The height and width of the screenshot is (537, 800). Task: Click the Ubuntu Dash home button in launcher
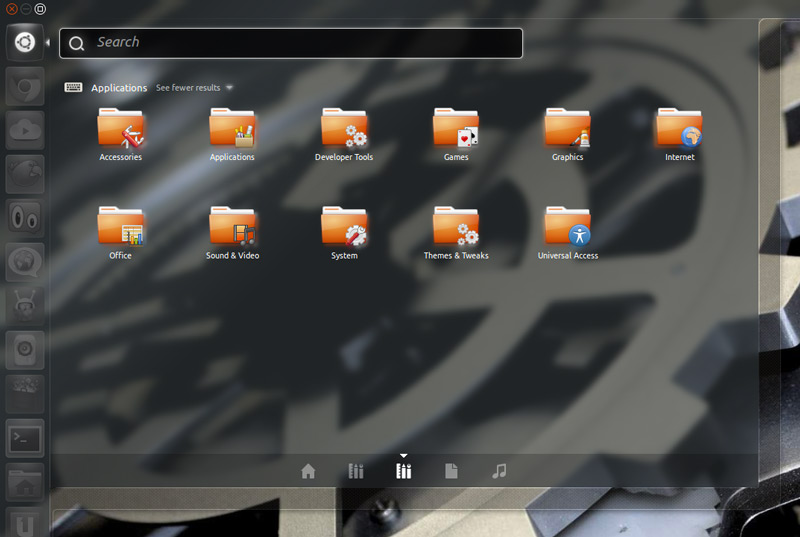coord(25,43)
